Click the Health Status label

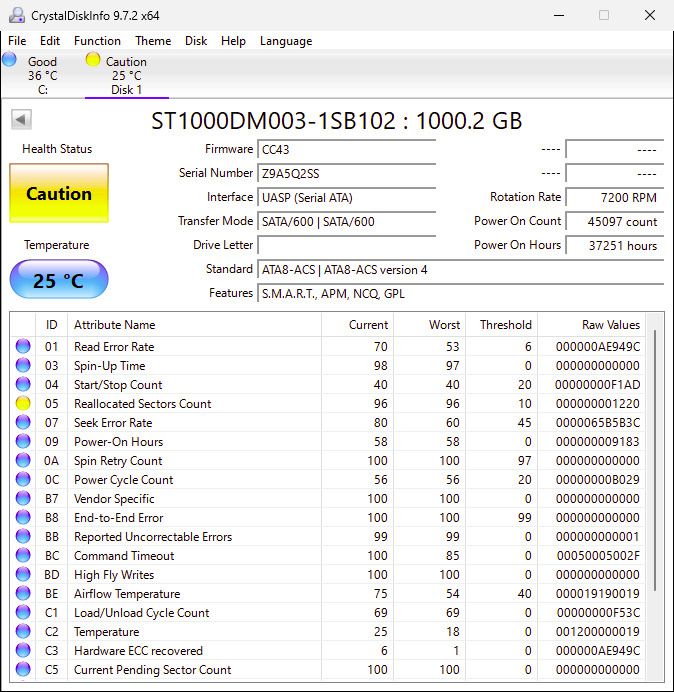coord(57,149)
